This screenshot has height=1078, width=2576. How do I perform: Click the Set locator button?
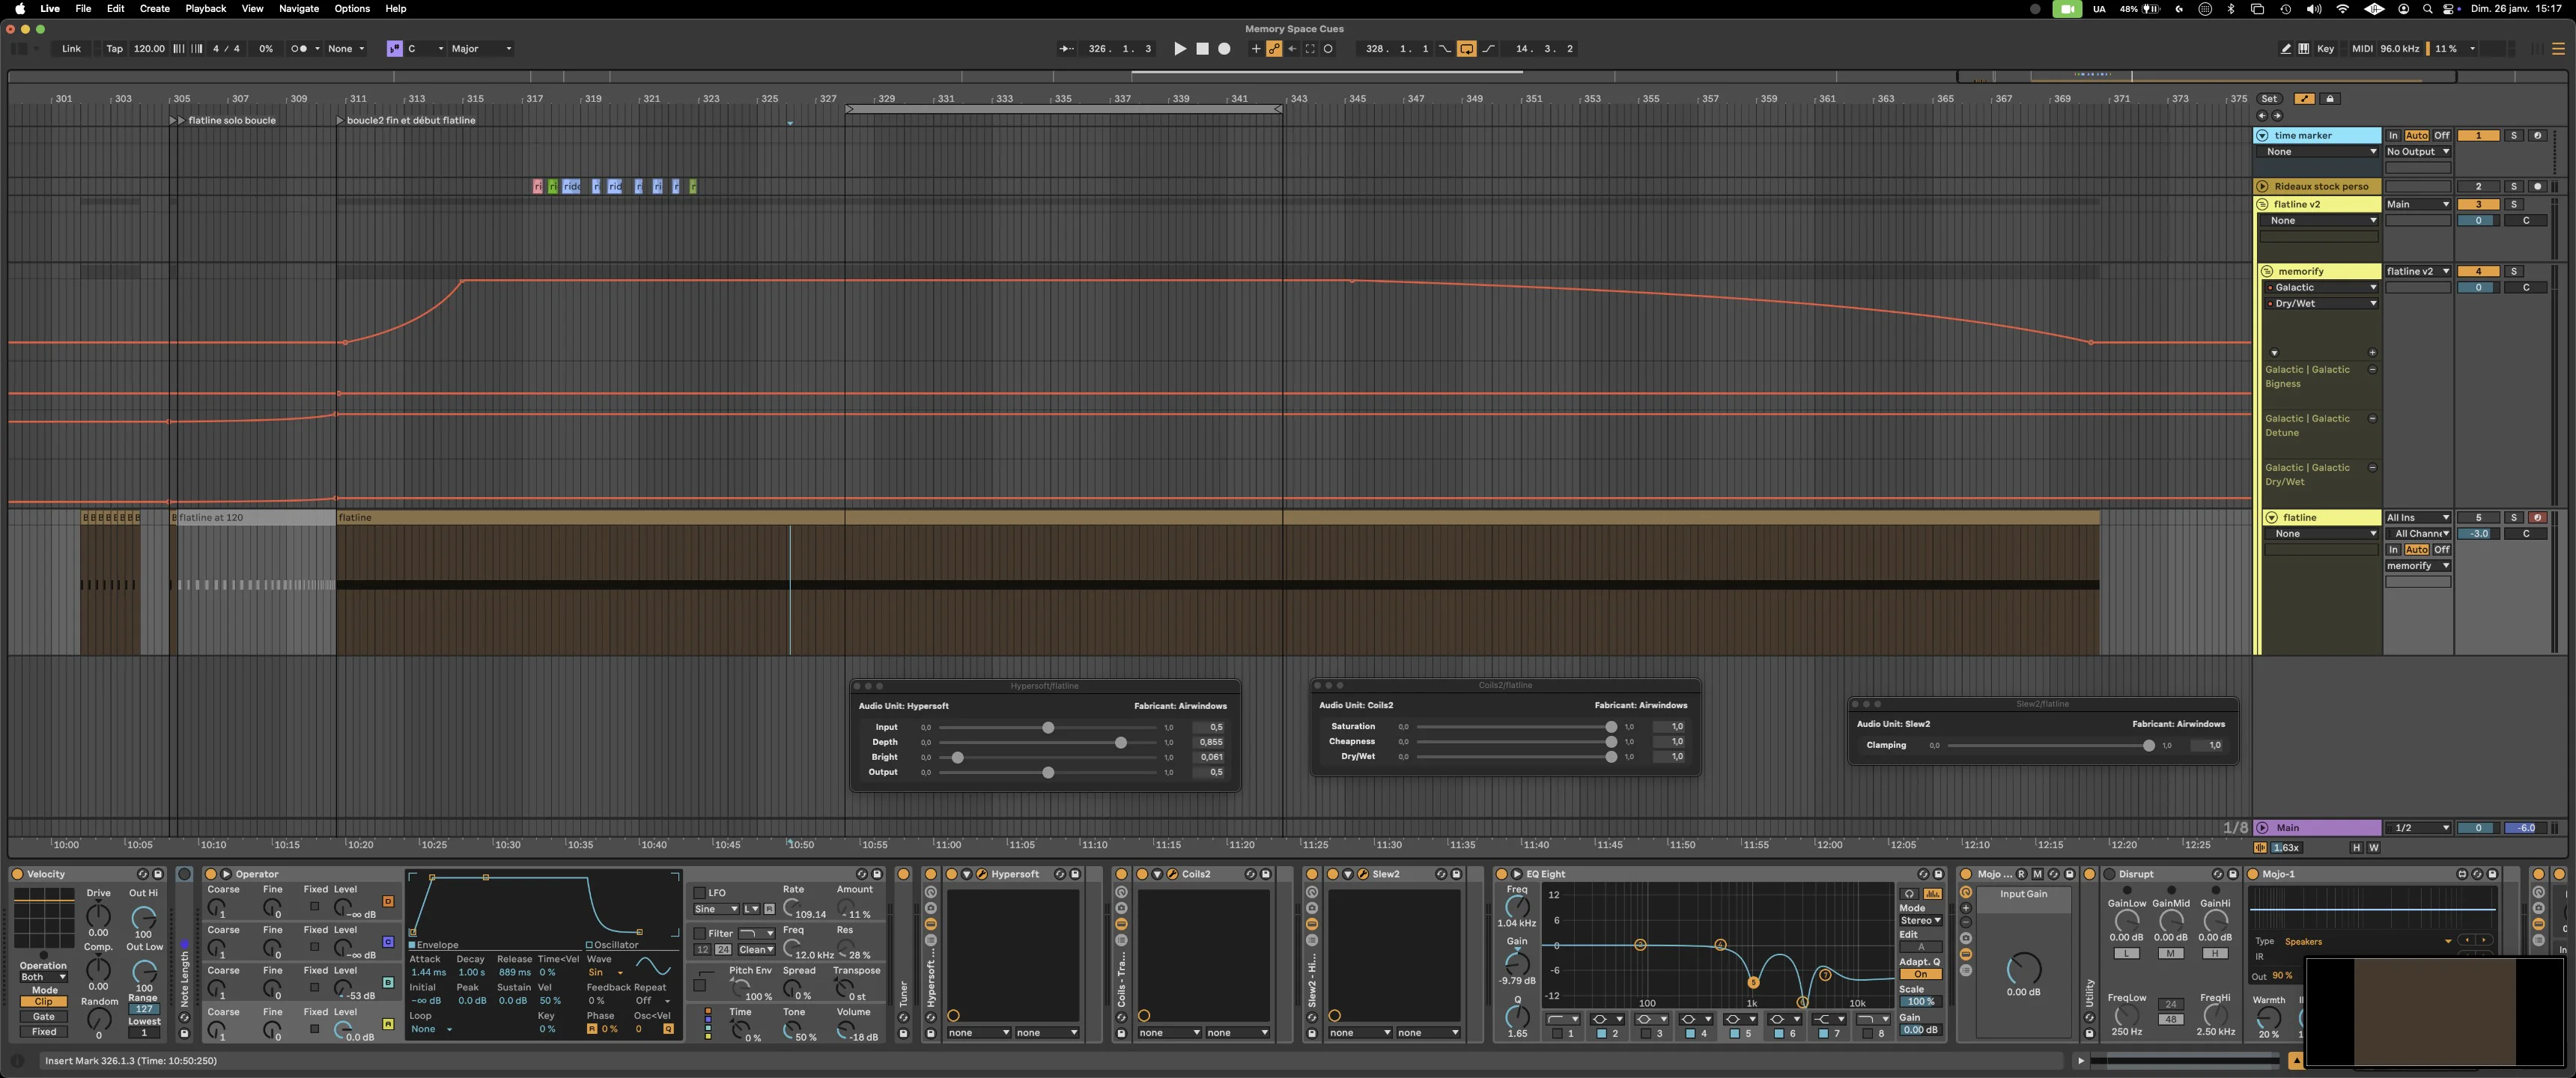click(2269, 99)
